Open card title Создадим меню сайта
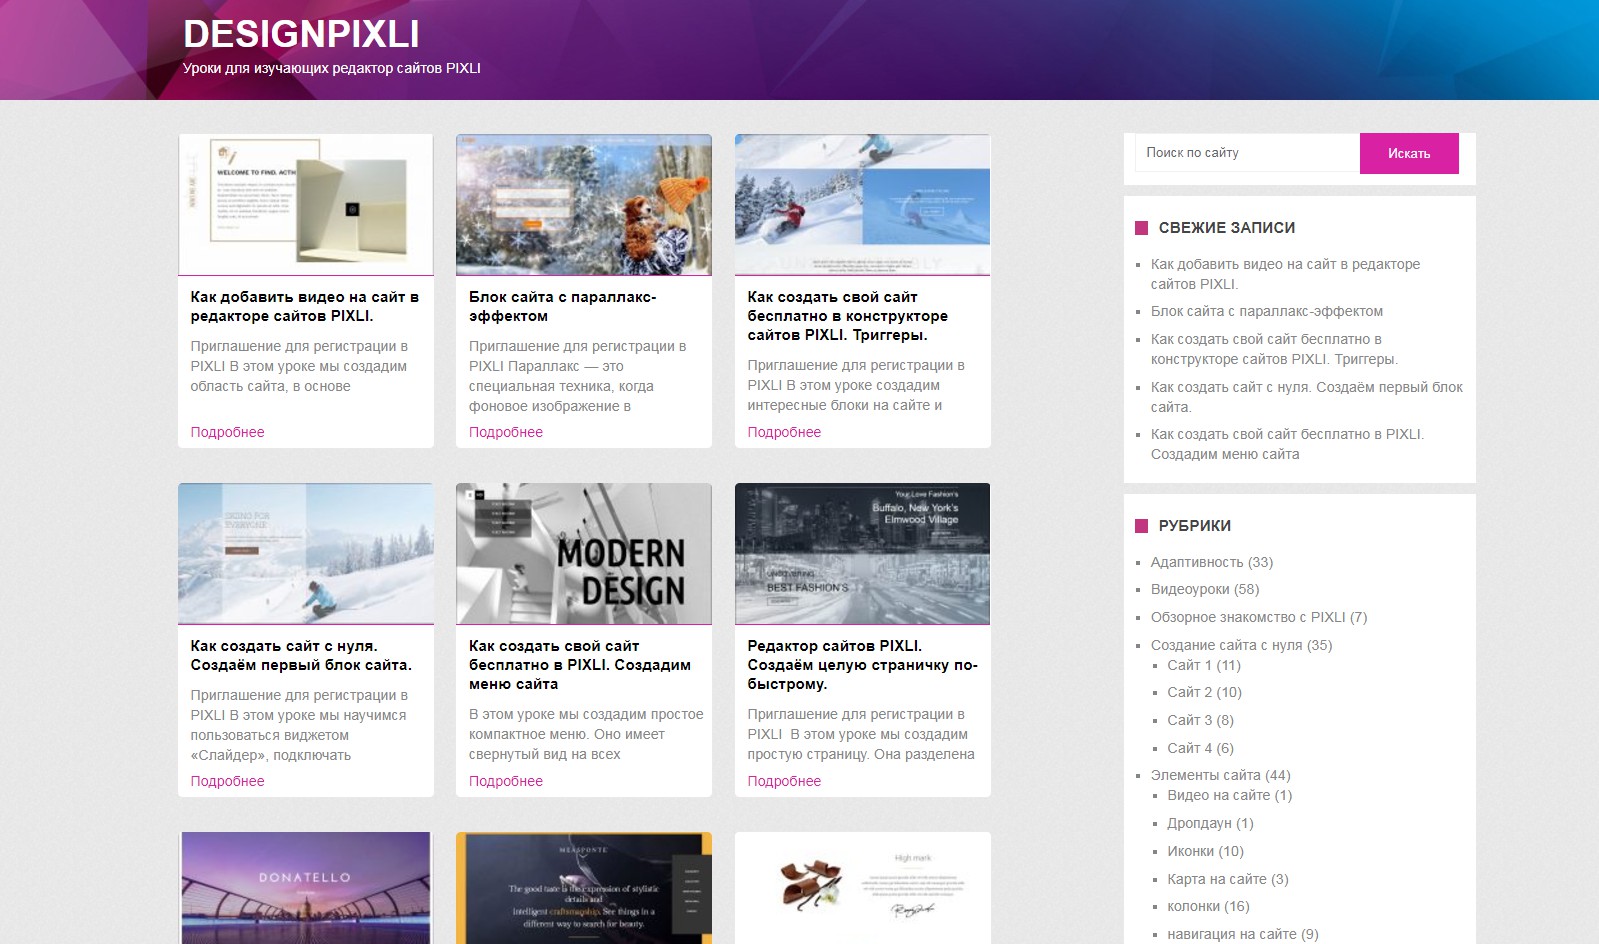The image size is (1599, 944). (x=580, y=664)
